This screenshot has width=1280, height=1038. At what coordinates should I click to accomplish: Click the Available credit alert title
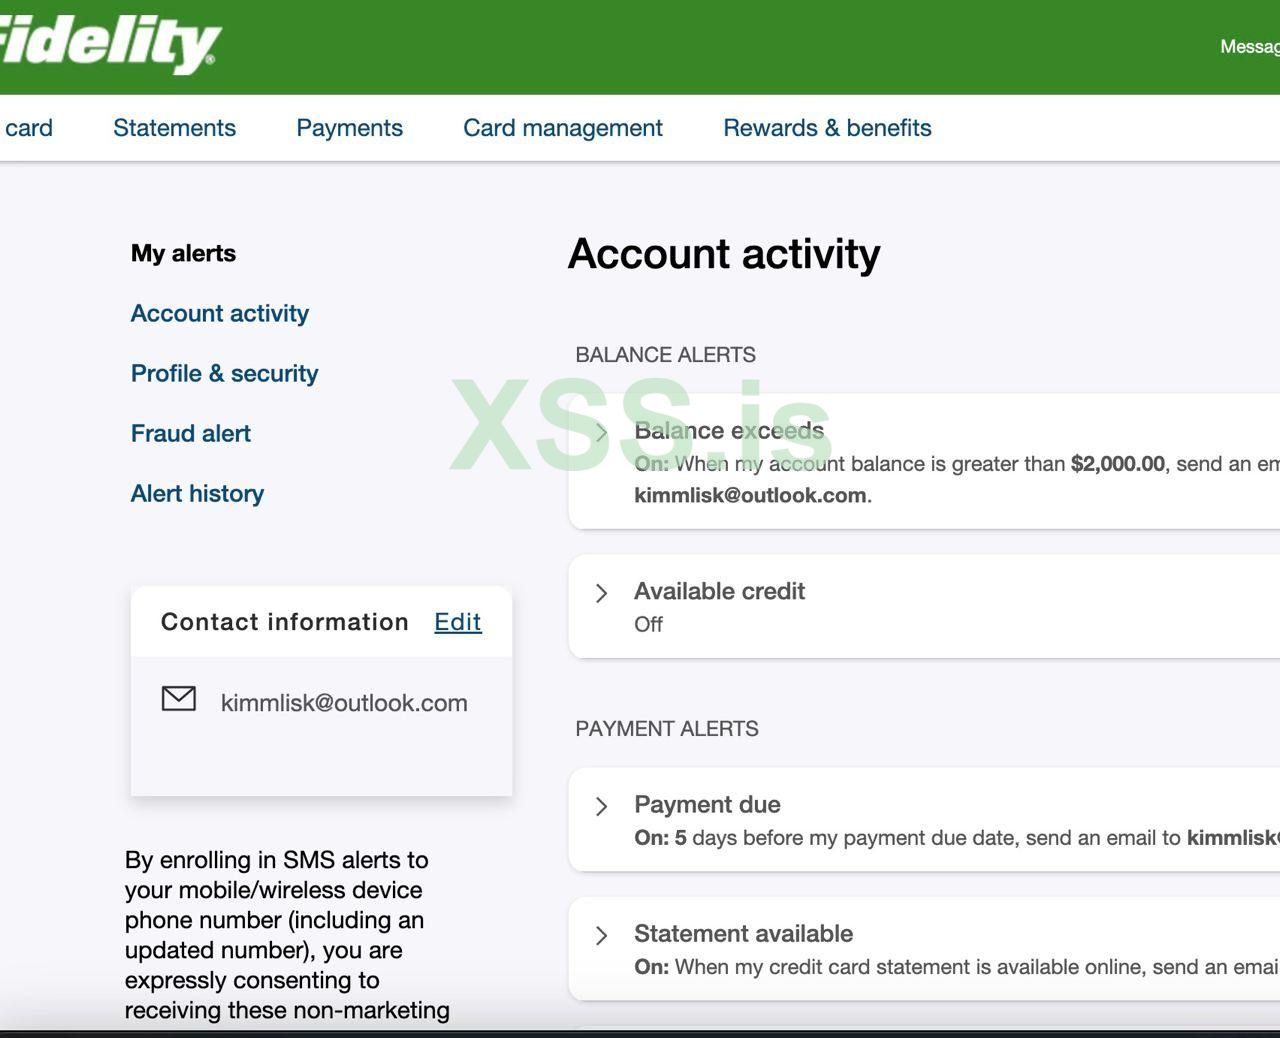[x=719, y=591]
